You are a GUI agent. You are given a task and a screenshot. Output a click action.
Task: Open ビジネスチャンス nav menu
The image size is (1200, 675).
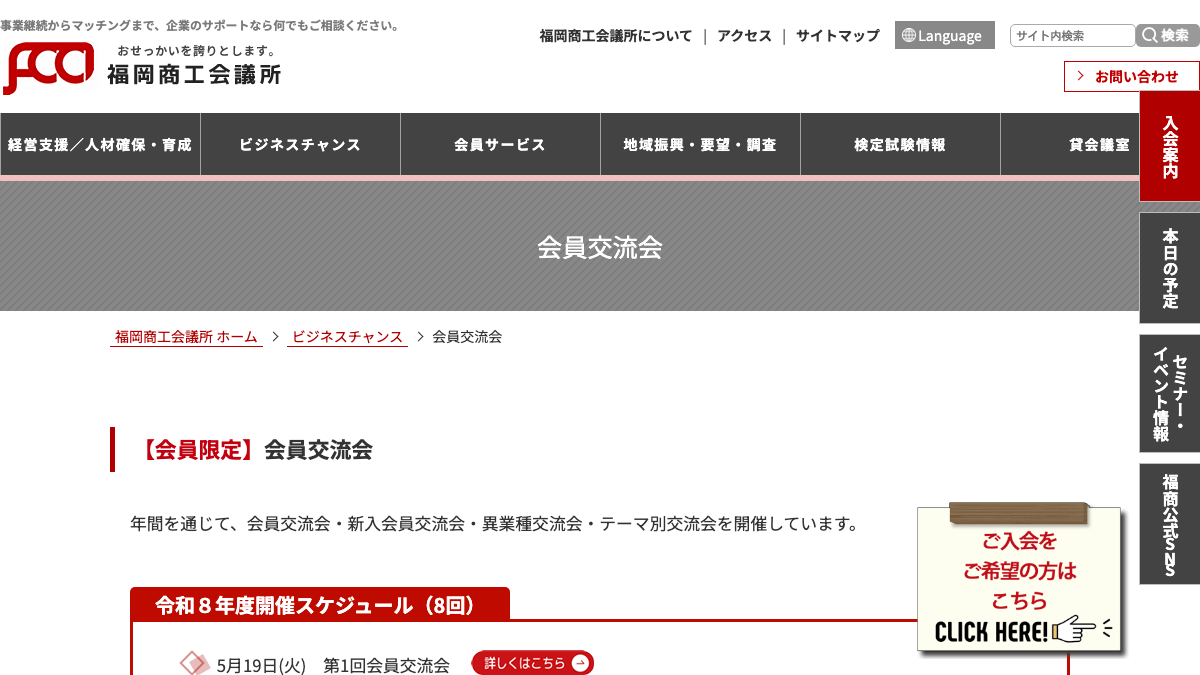click(x=300, y=144)
